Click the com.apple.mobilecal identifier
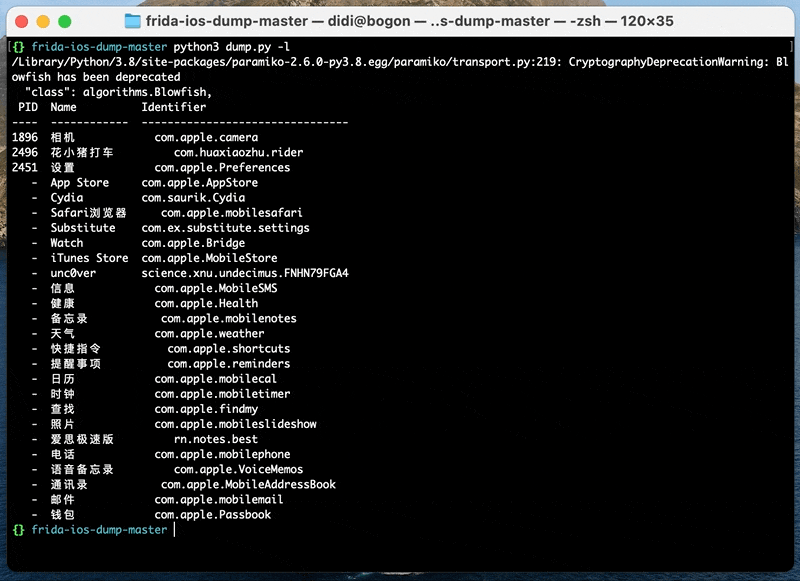The width and height of the screenshot is (800, 581). pos(215,379)
